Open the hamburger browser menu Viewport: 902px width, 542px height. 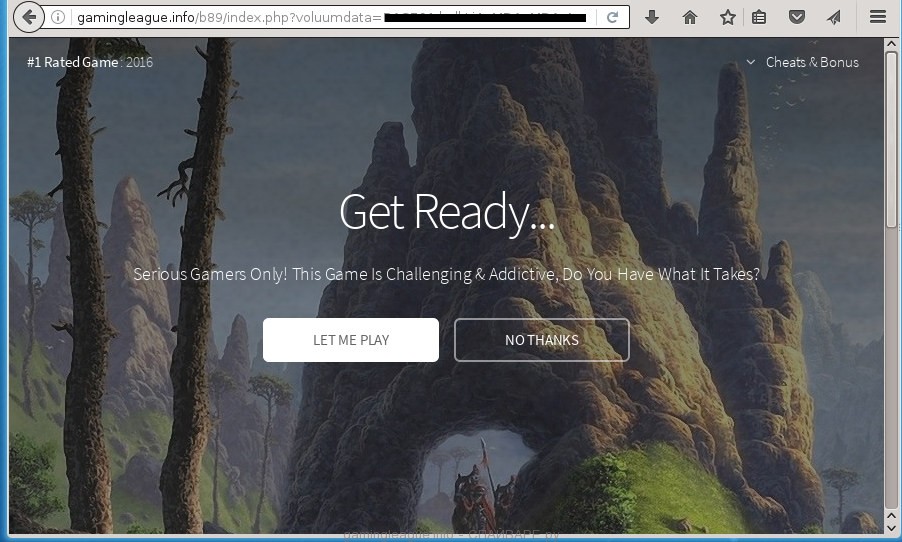coord(878,17)
